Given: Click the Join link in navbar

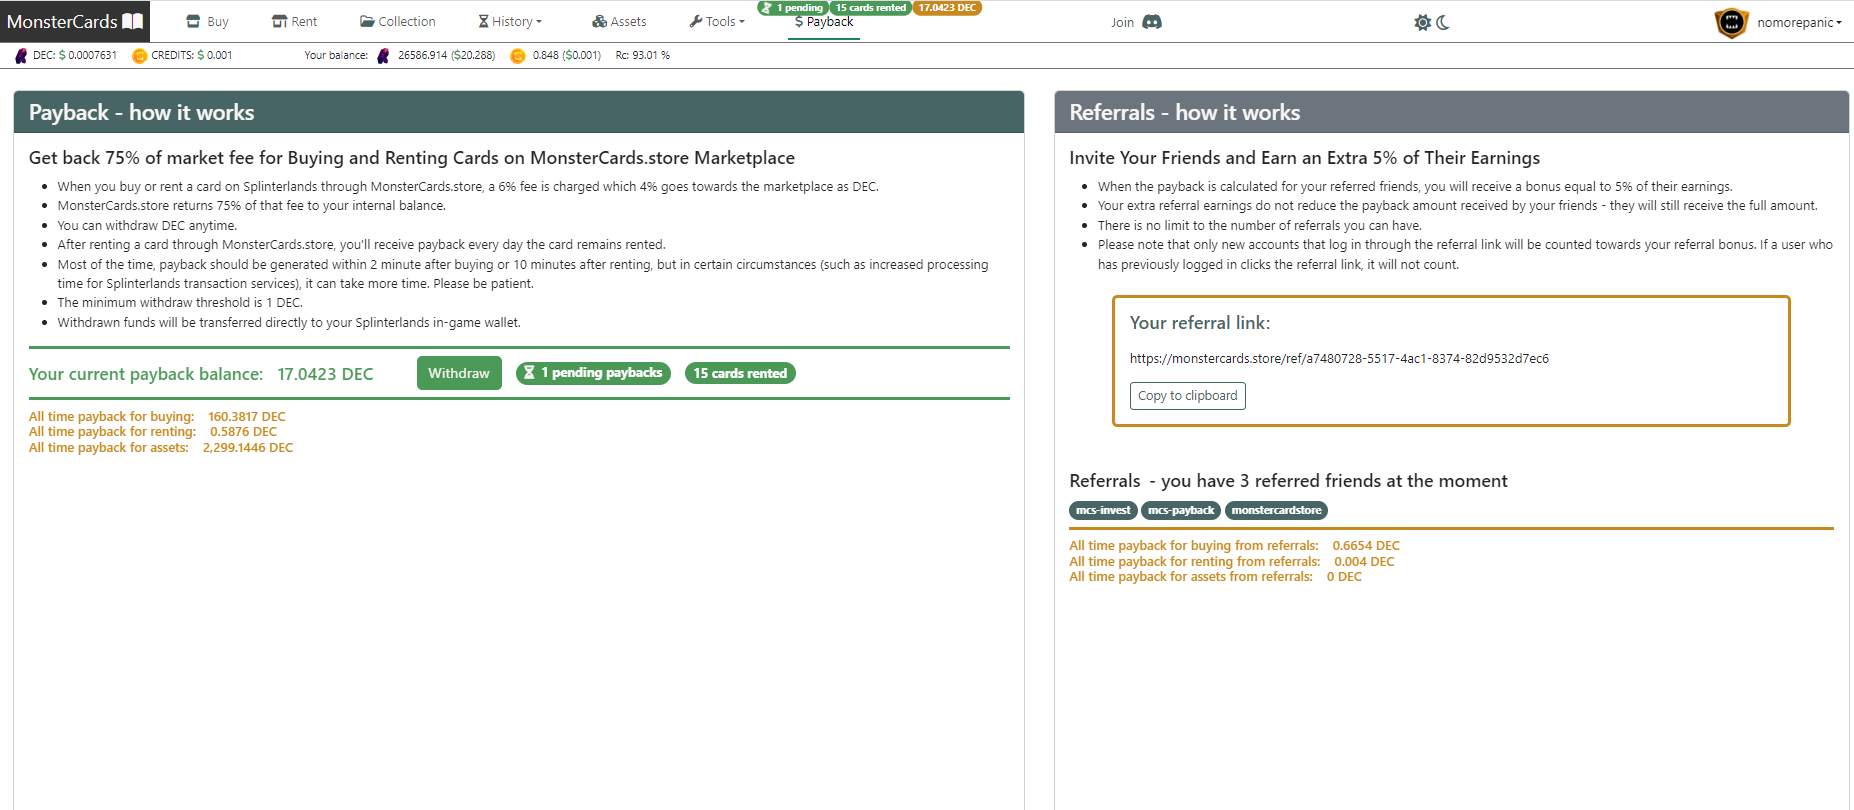Looking at the screenshot, I should pyautogui.click(x=1122, y=22).
